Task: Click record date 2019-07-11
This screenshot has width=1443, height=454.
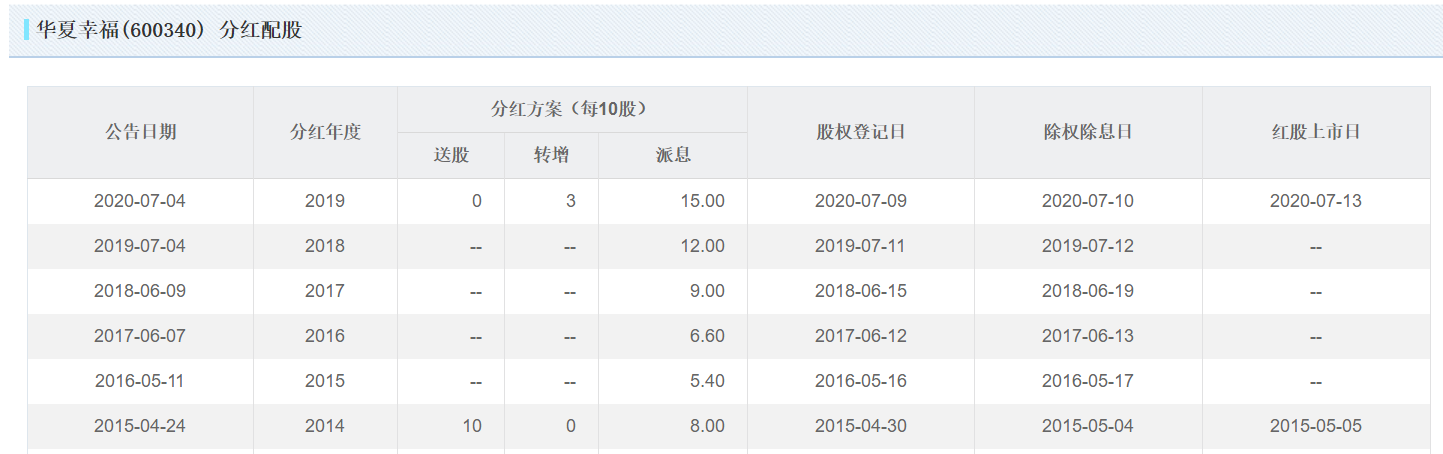Action: 861,246
